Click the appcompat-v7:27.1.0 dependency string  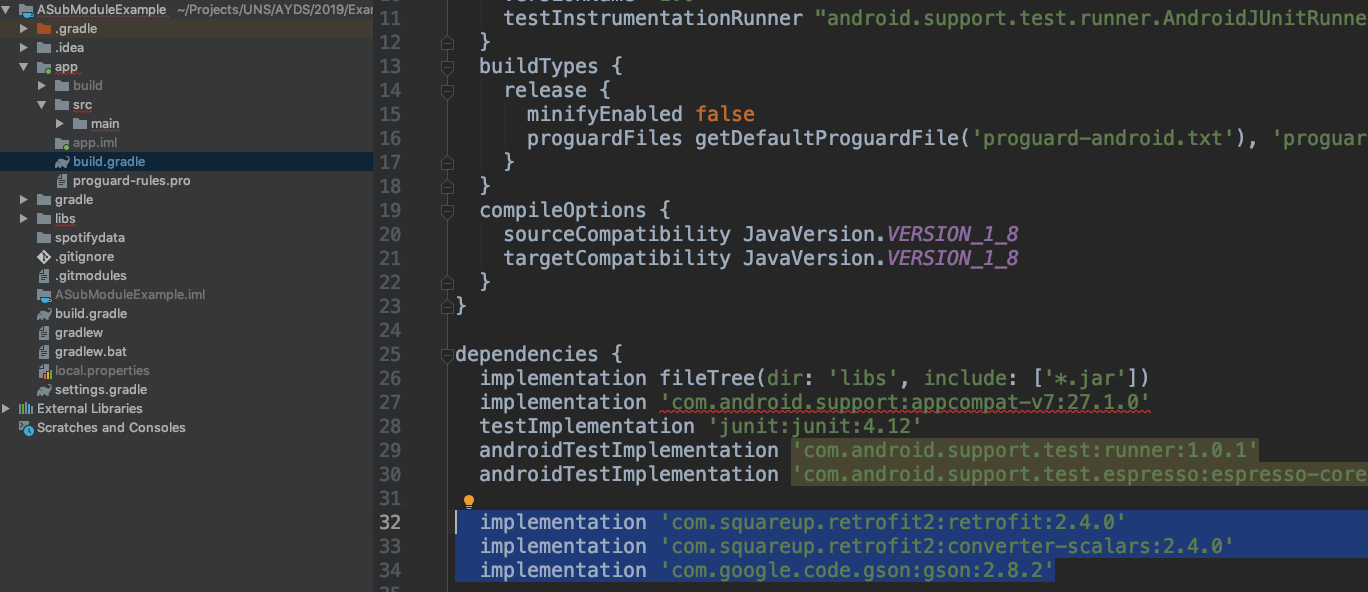tap(904, 402)
